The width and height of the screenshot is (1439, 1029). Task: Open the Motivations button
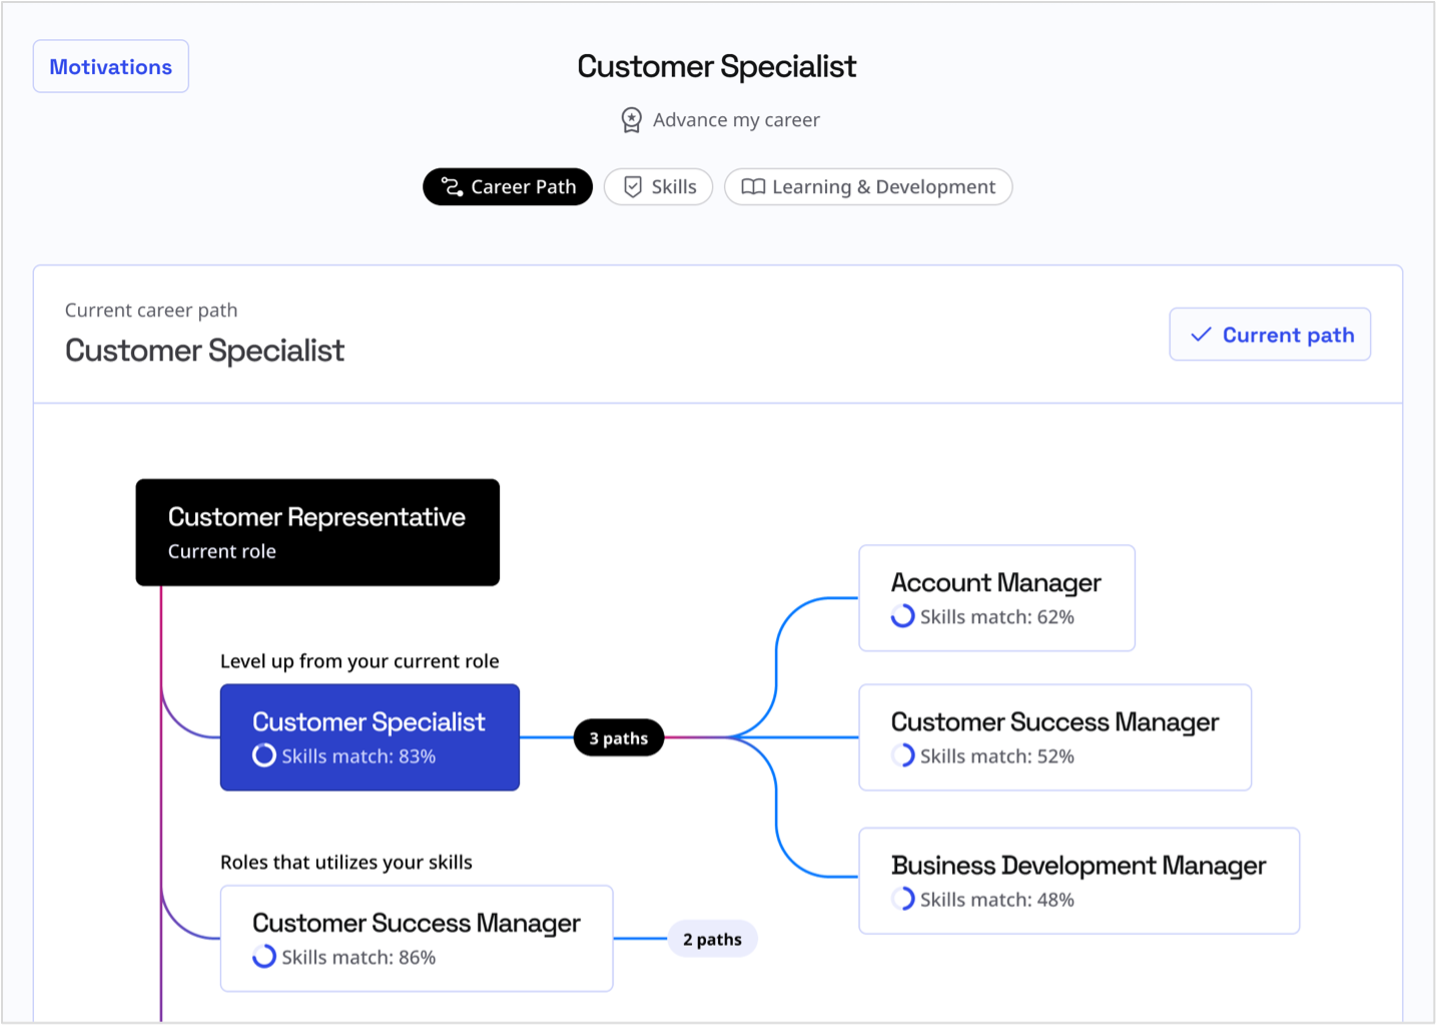111,67
